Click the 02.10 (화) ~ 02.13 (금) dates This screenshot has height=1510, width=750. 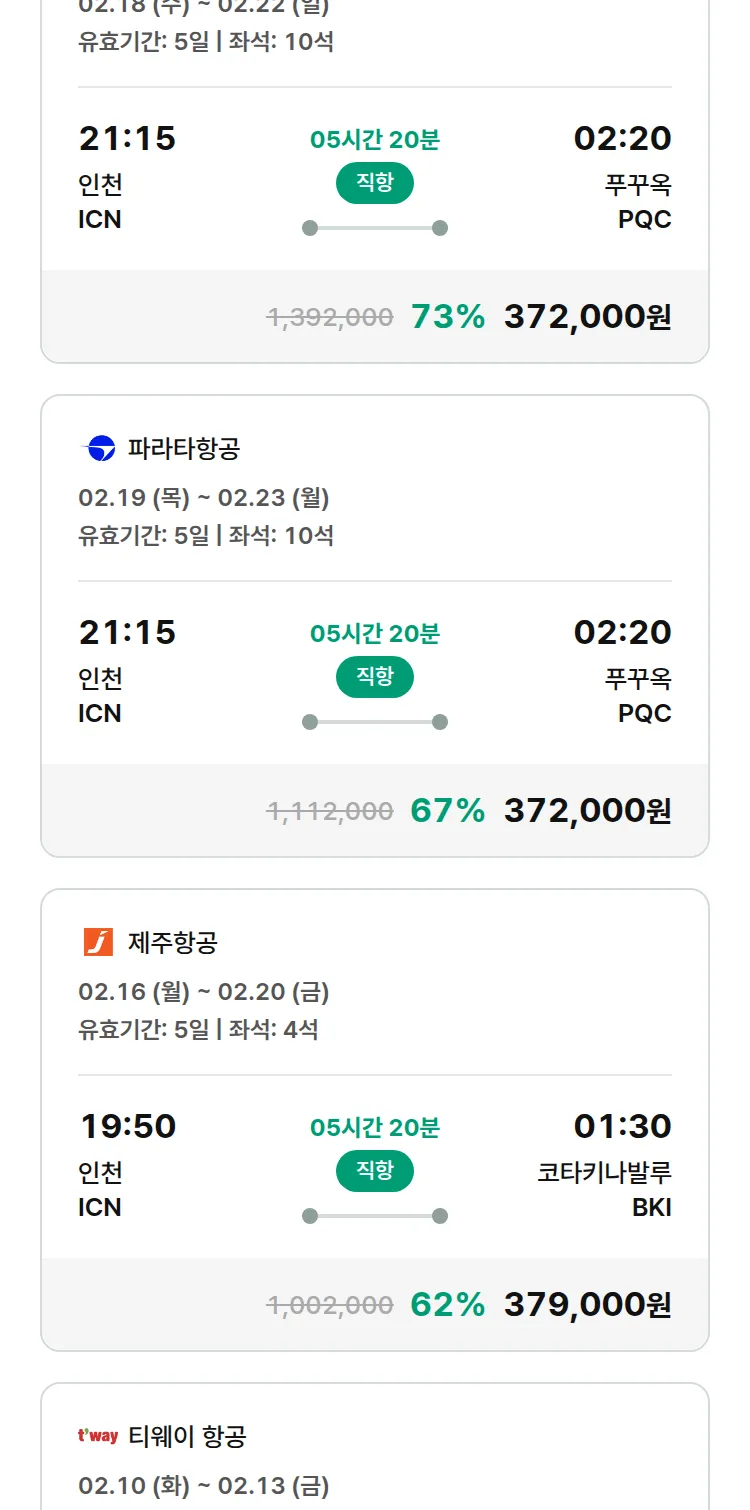(204, 1486)
